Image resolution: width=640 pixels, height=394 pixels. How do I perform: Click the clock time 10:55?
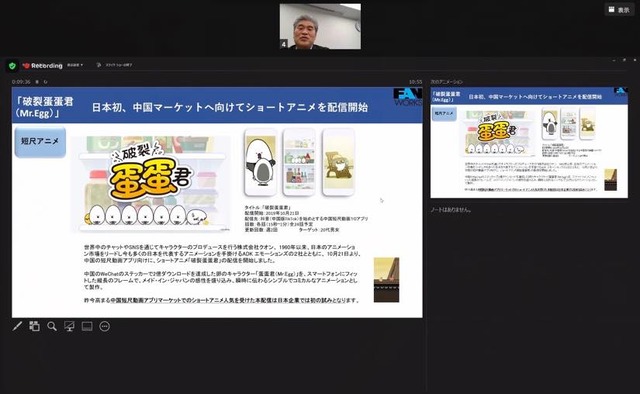point(416,82)
